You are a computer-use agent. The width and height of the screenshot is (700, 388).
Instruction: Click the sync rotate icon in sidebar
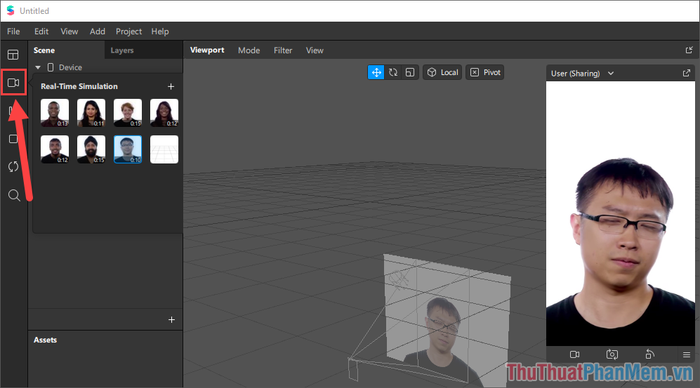point(13,167)
